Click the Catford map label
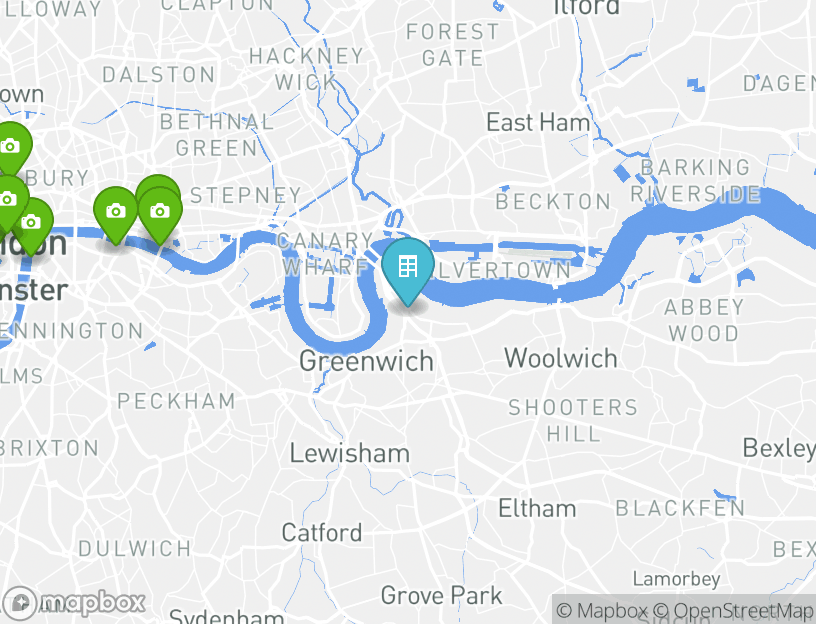The image size is (816, 624). pos(322,533)
